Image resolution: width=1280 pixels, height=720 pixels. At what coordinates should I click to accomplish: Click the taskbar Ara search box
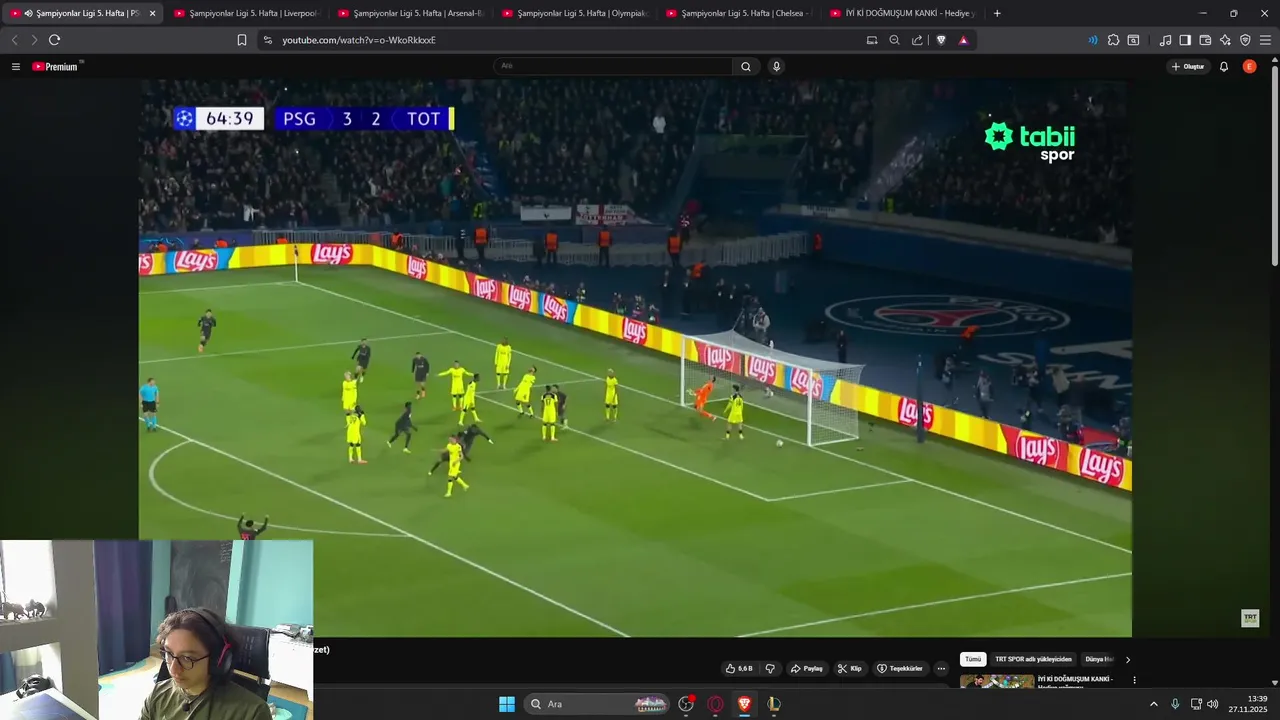pyautogui.click(x=597, y=704)
